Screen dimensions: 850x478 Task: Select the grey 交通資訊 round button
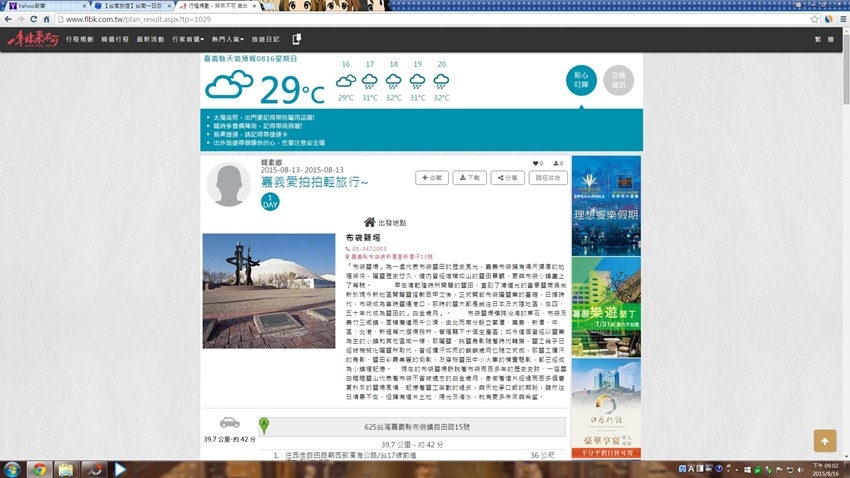(619, 80)
